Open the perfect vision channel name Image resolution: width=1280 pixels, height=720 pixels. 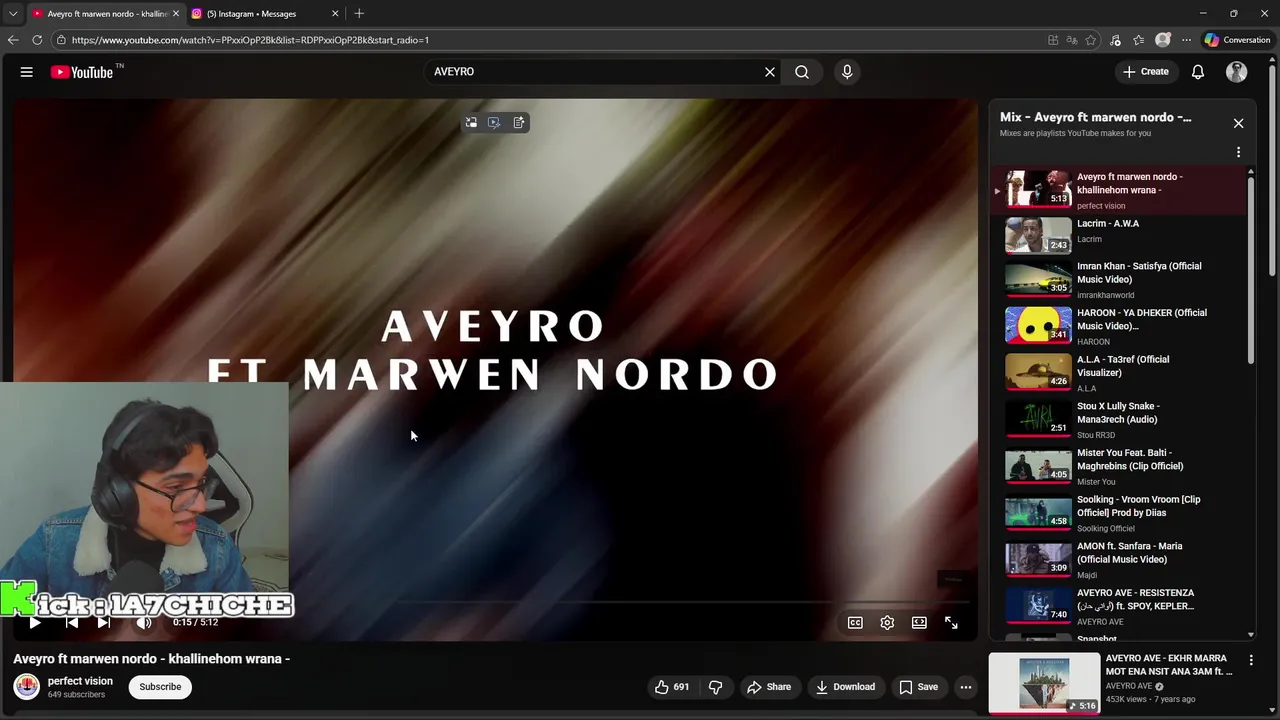(80, 681)
